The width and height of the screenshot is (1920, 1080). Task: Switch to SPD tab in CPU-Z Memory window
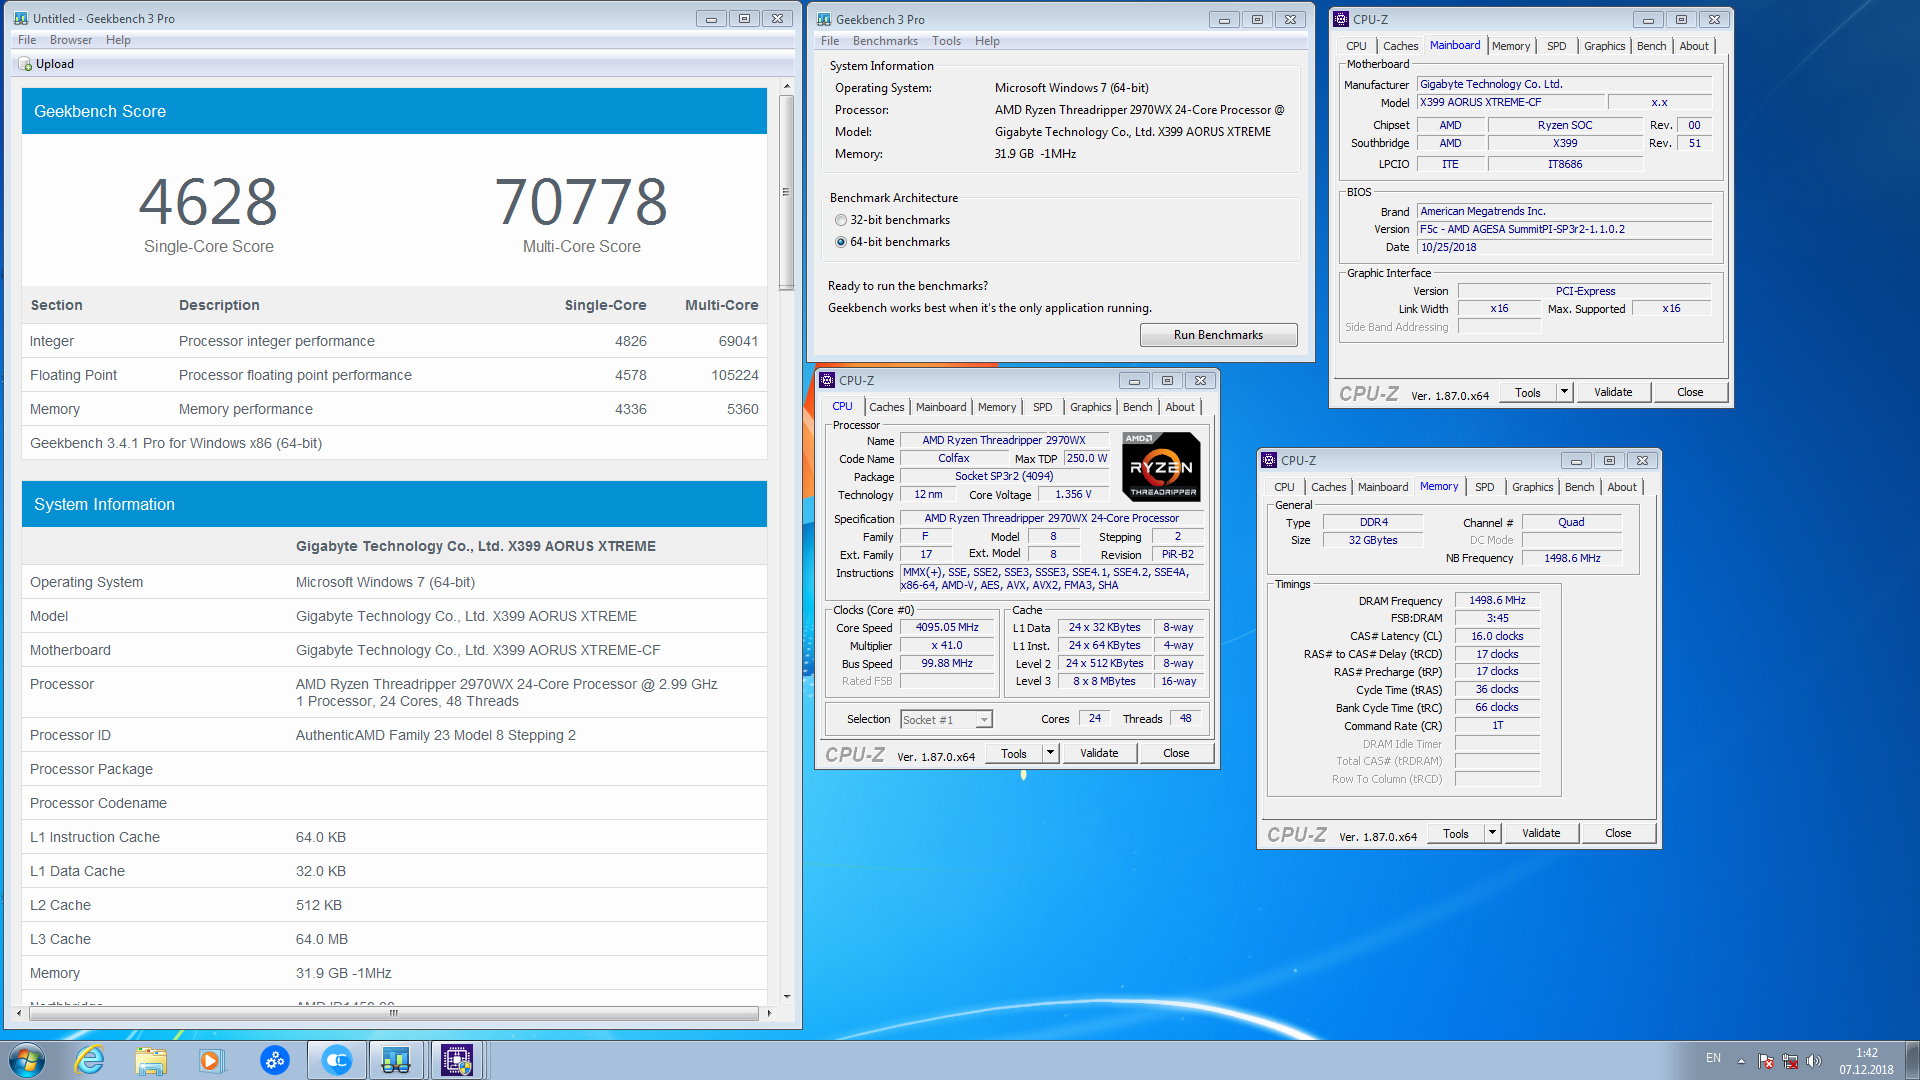1484,487
